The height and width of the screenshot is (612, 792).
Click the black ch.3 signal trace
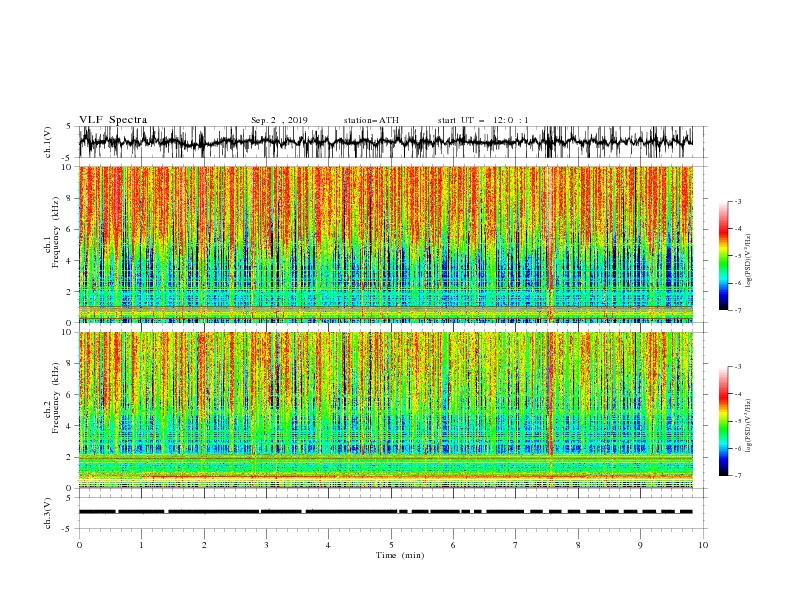386,512
